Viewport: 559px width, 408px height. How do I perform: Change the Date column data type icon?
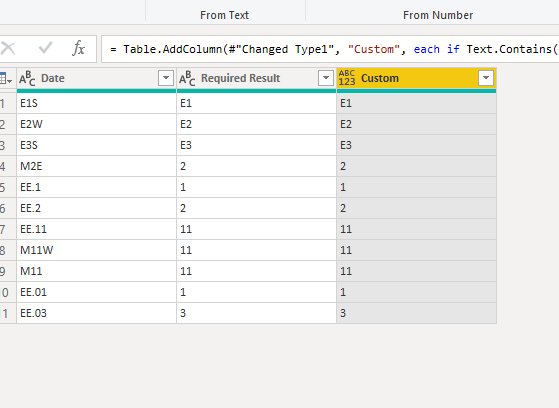[x=27, y=78]
